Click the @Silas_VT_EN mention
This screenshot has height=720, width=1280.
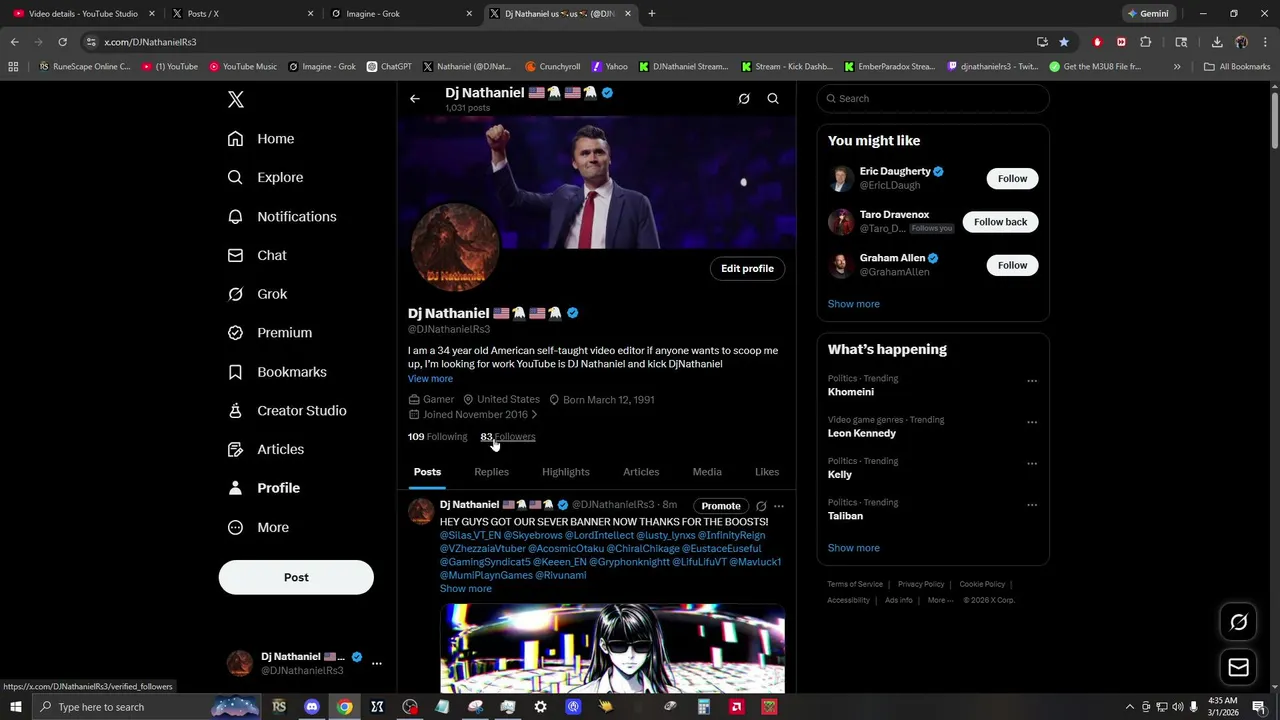click(x=470, y=536)
